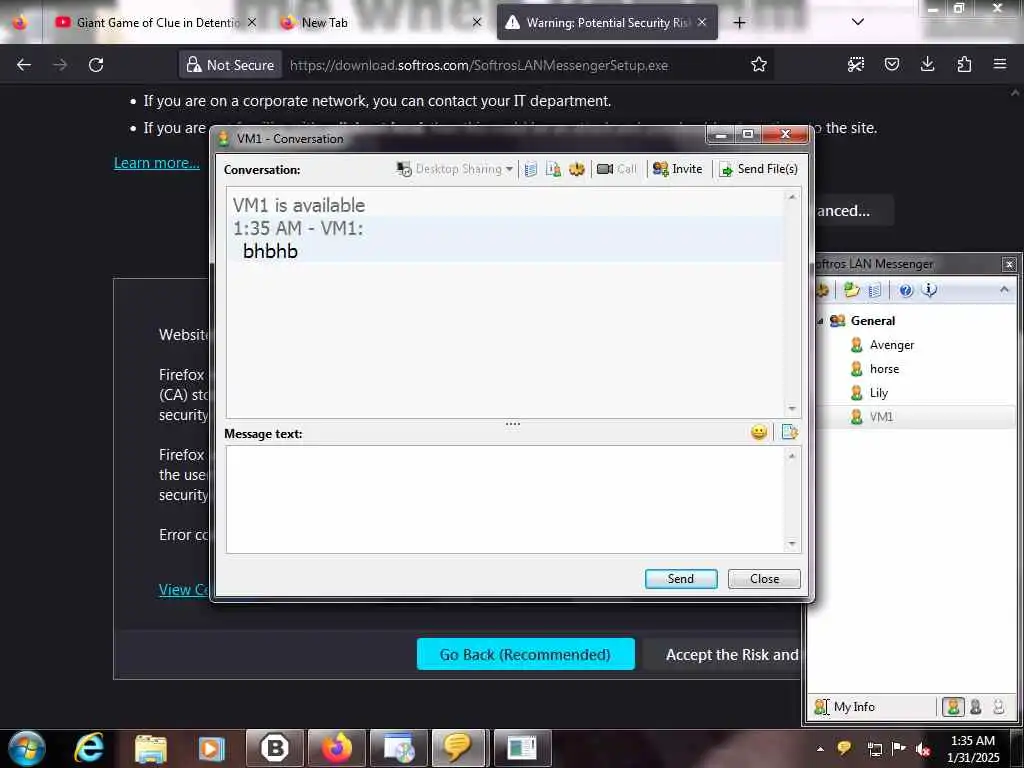Close the New Tab browser tab
This screenshot has width=1024, height=768.
[x=477, y=22]
